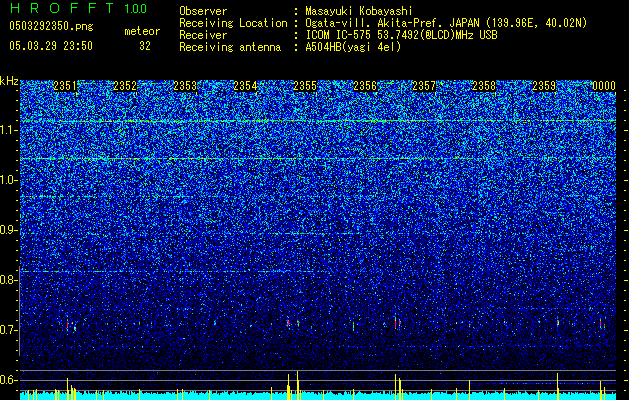Click the version number 1.0.0

coord(136,9)
